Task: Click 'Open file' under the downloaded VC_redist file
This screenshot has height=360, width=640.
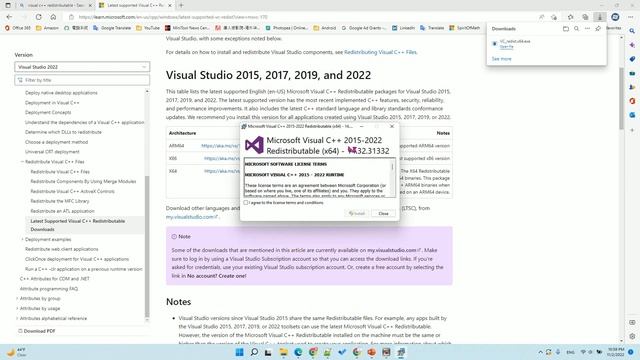Action: point(507,47)
